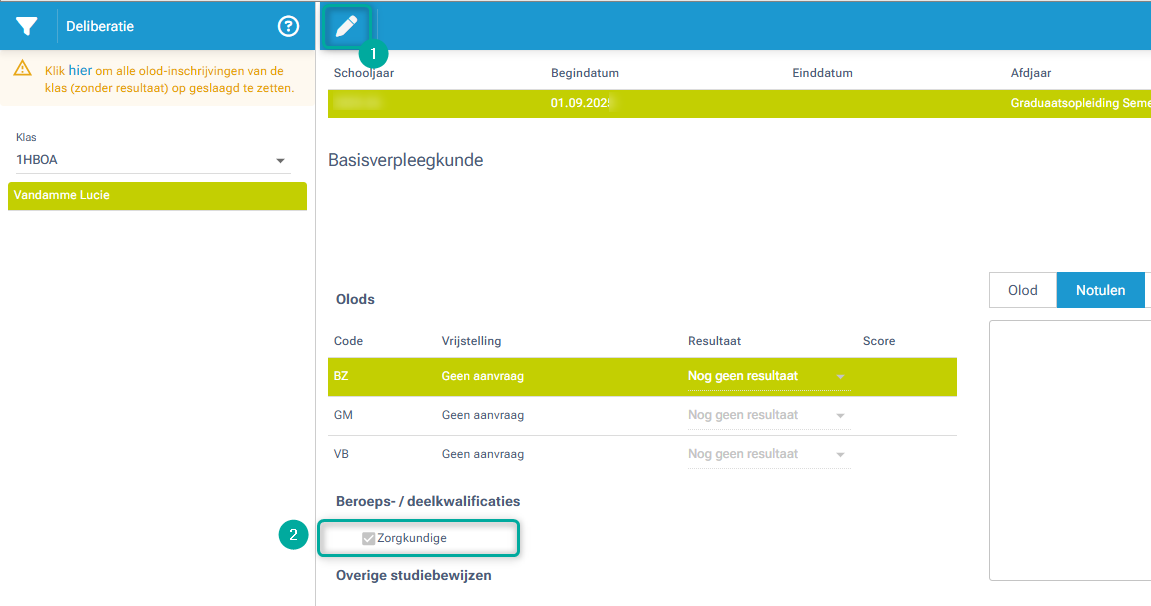Toggle the Zorgkundige checkbox
Screen dimensions: 1151x606
(368, 538)
